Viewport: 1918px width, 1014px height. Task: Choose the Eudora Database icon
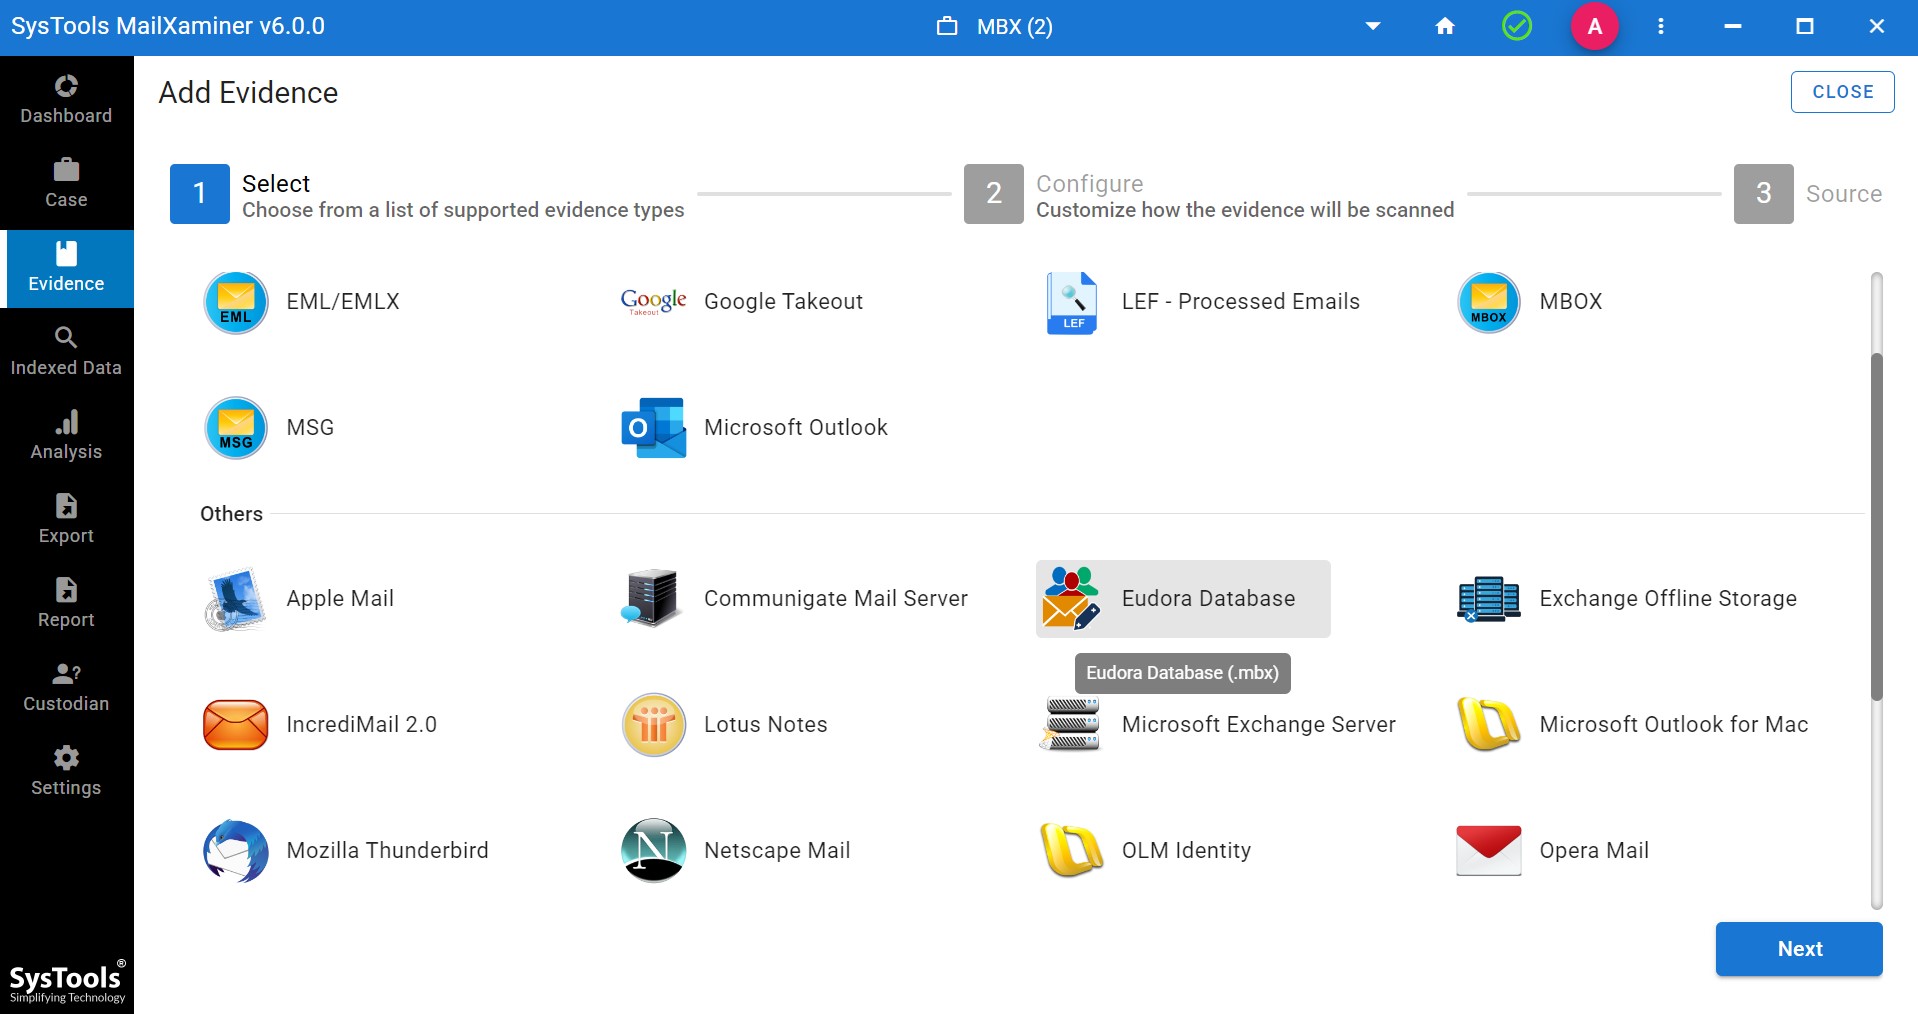[1071, 598]
